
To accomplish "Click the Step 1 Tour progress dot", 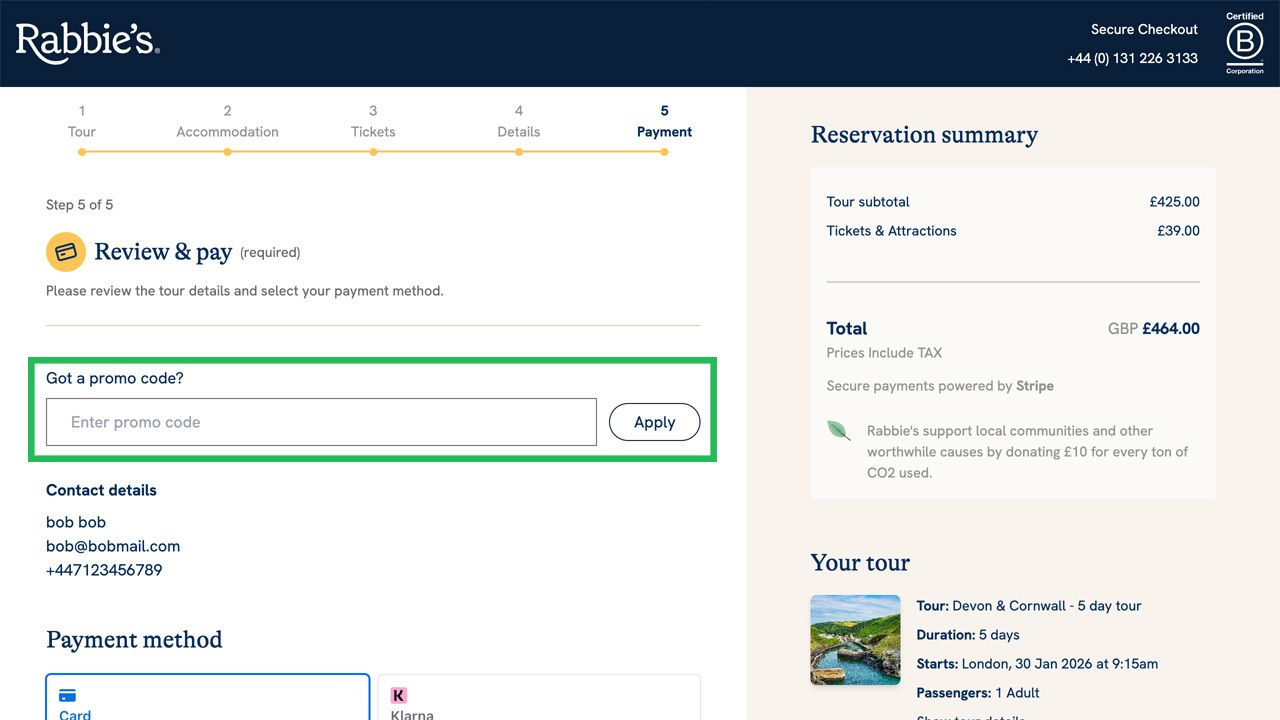I will pos(82,152).
